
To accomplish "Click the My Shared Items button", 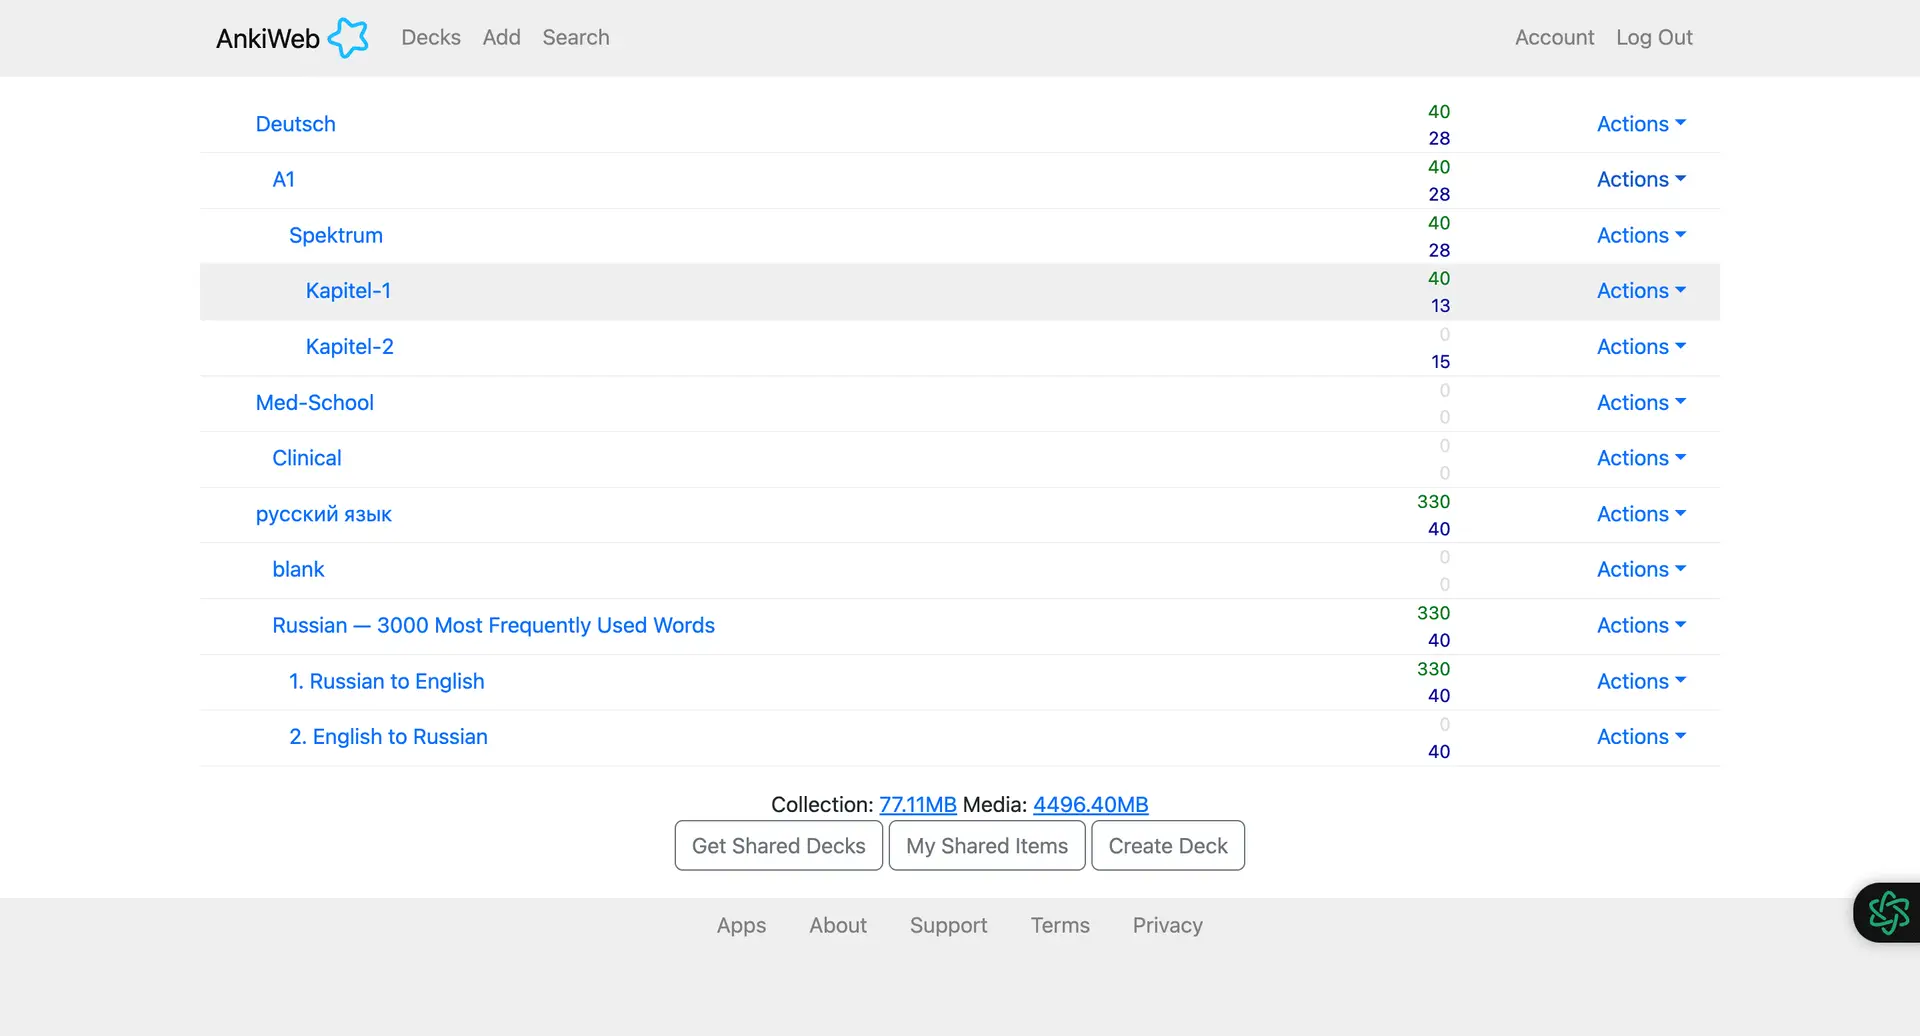I will point(987,845).
